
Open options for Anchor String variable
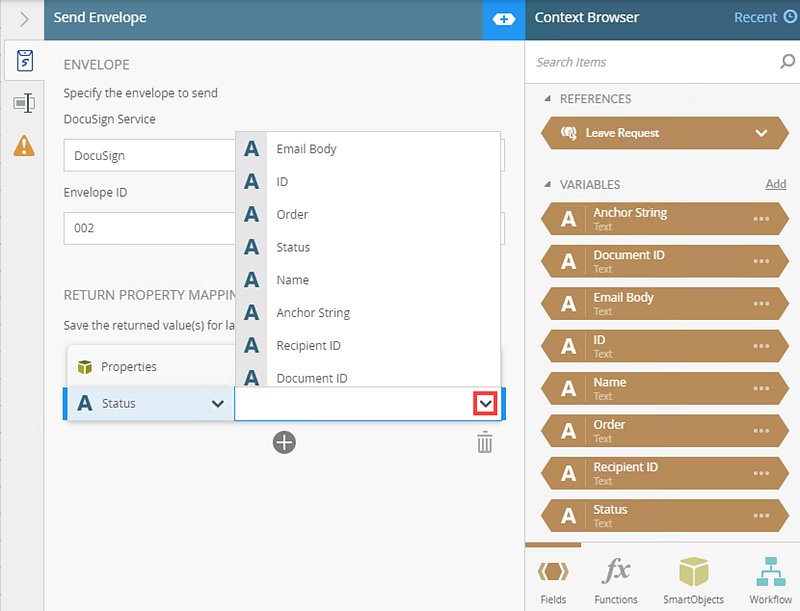[761, 219]
